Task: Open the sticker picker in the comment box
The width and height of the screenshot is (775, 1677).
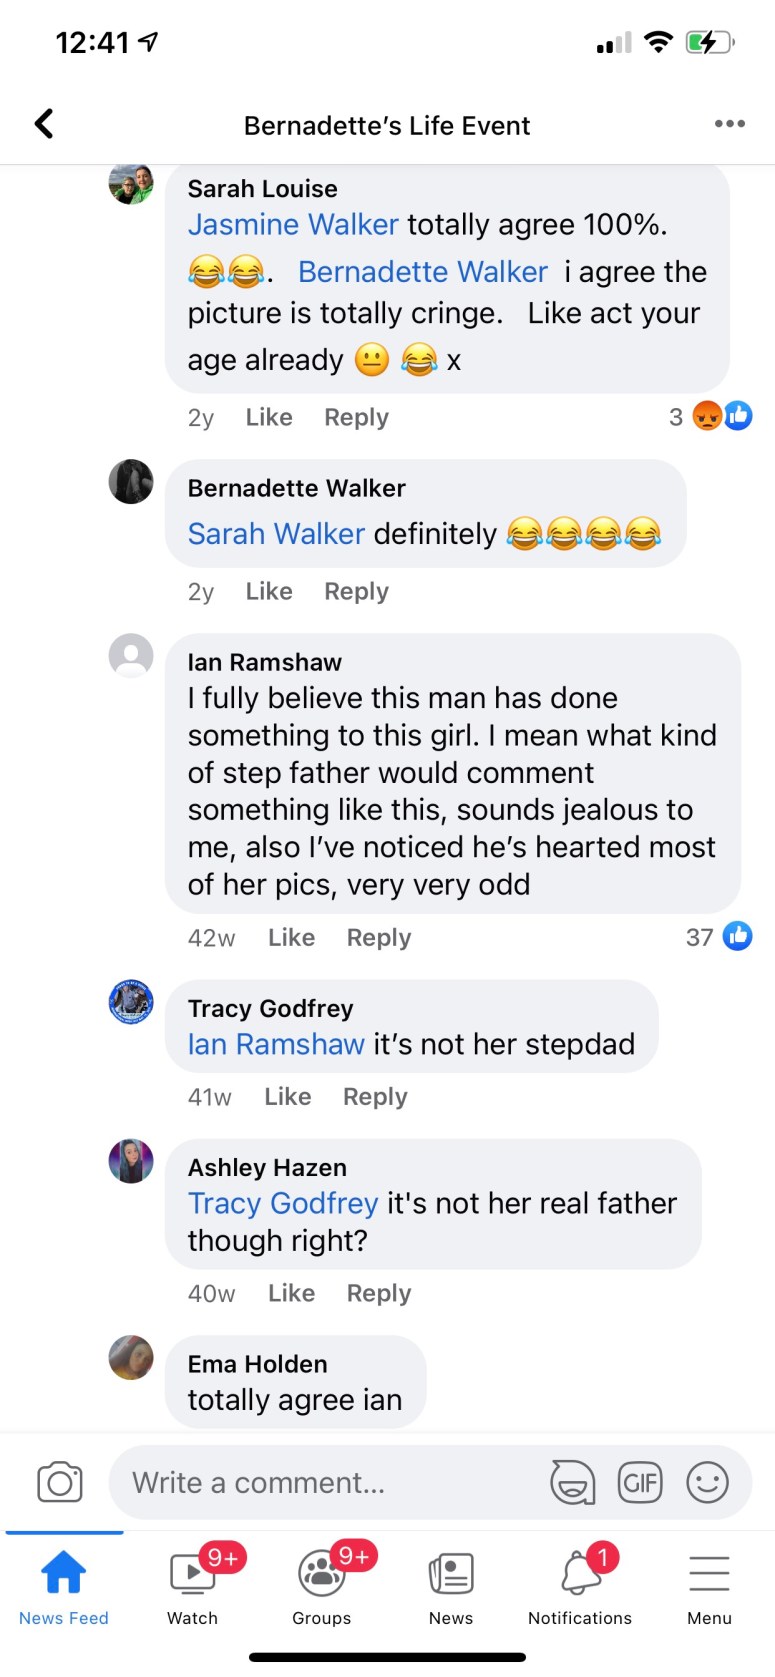Action: click(572, 1482)
